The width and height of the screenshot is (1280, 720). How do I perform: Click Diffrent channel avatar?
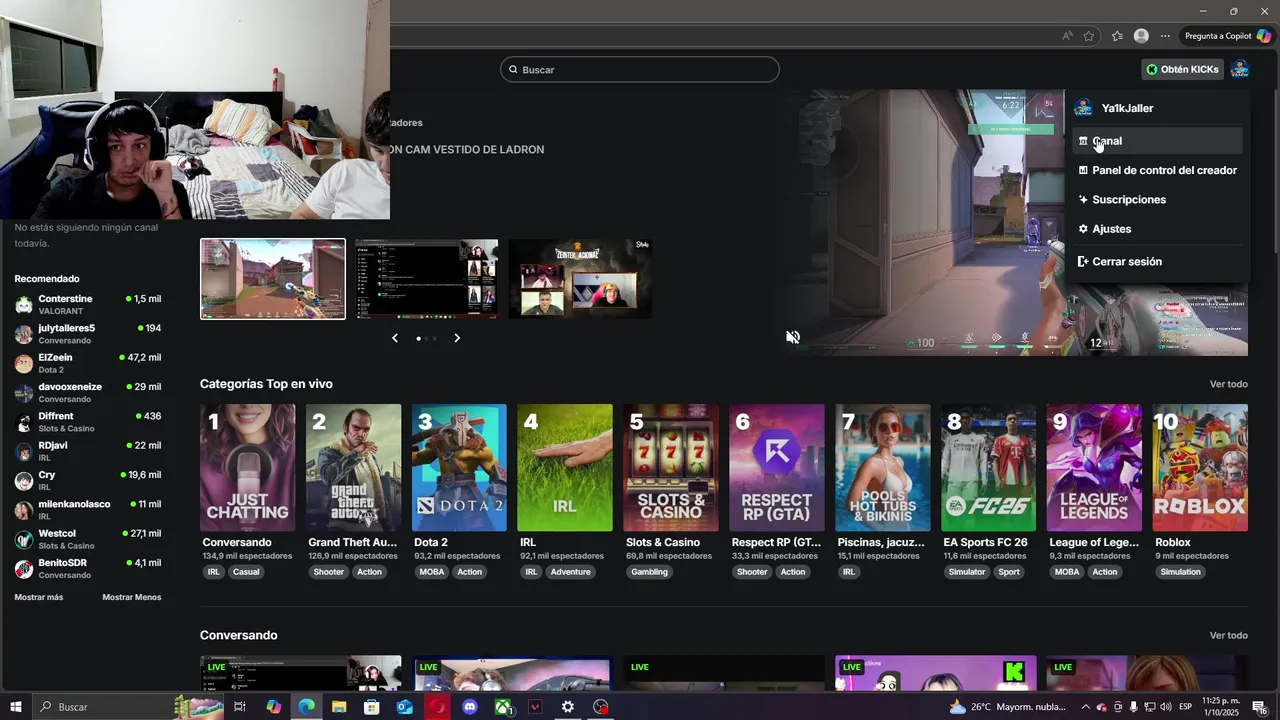click(24, 422)
